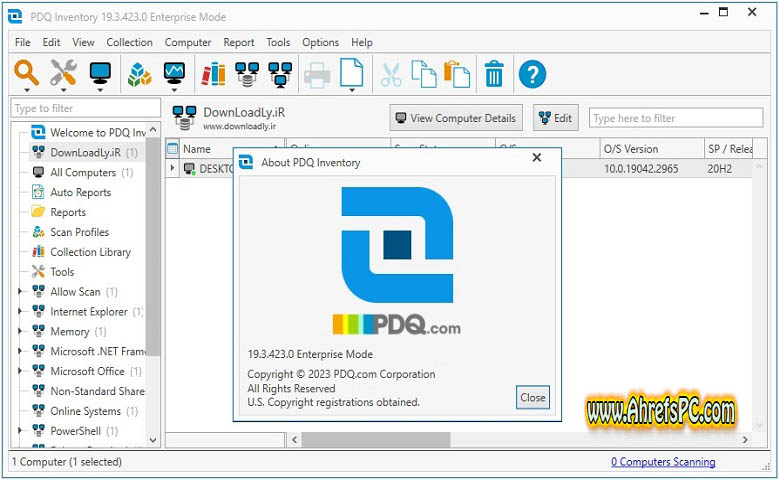Close About PDQ Inventory dialog with X
The image size is (780, 480).
[x=537, y=158]
